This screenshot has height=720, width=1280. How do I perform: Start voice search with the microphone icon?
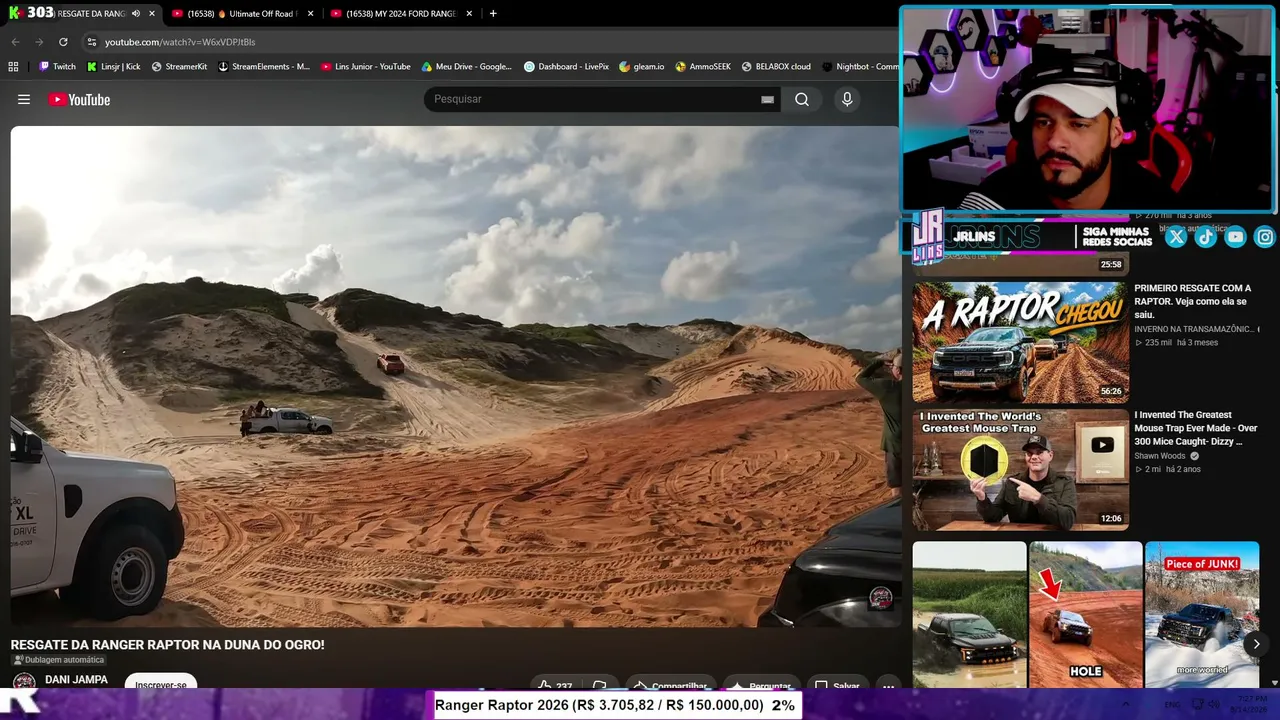coord(847,99)
